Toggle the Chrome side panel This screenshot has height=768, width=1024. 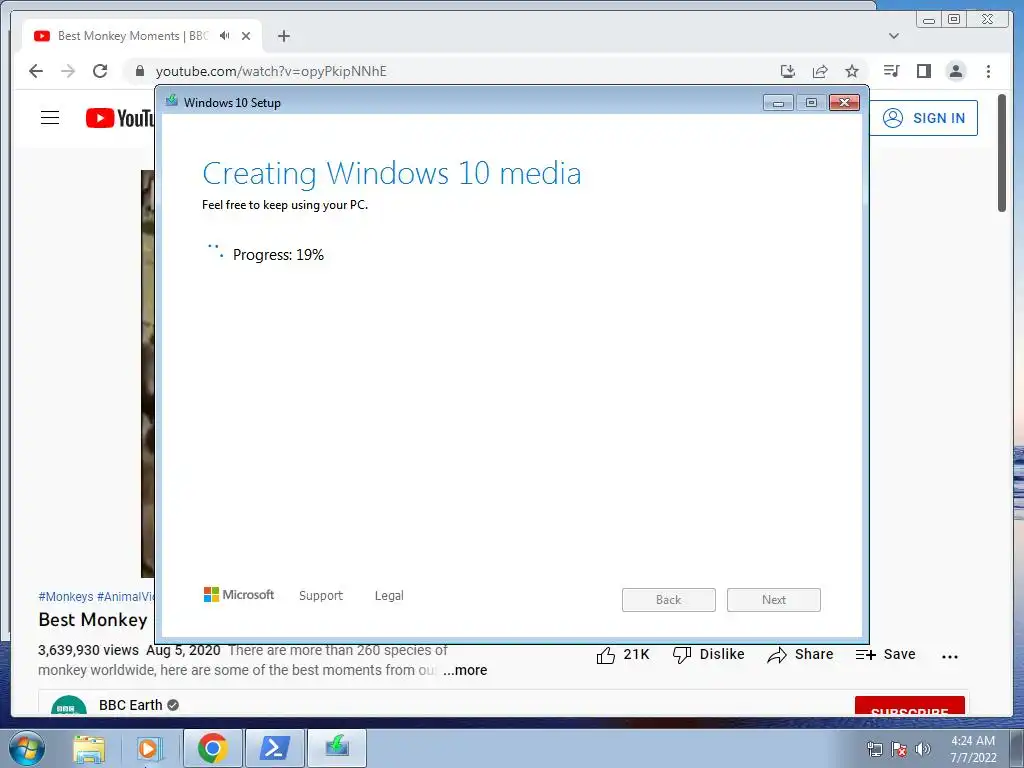point(923,71)
